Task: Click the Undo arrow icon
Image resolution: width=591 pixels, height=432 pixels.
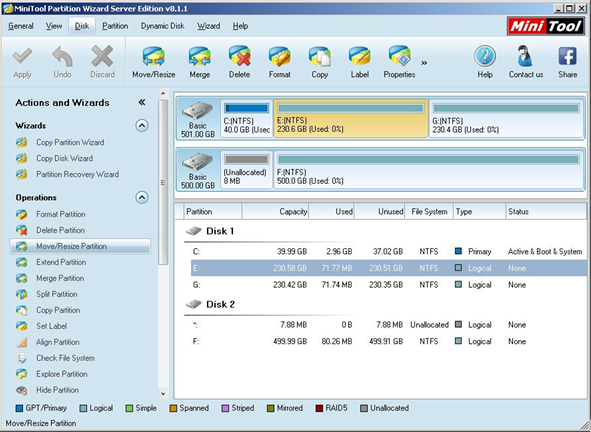Action: (62, 56)
